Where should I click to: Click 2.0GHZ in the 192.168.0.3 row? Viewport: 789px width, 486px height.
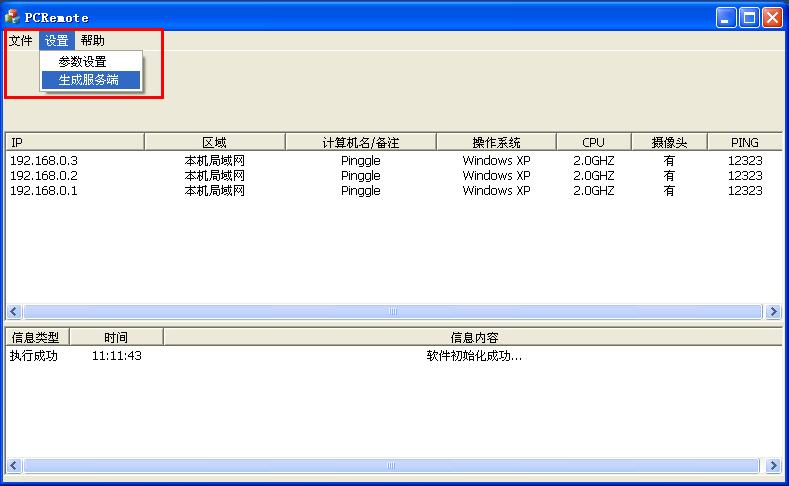(x=594, y=160)
